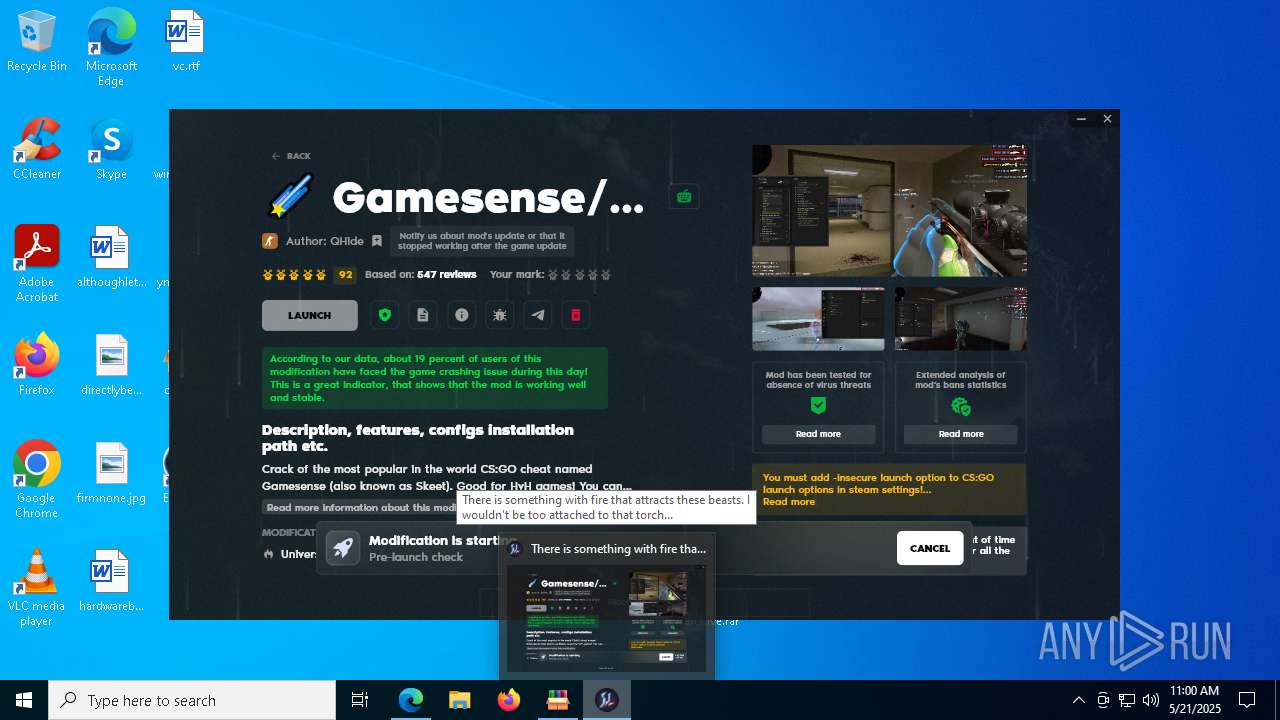Minimize the launcher window
The height and width of the screenshot is (720, 1280).
1081,119
